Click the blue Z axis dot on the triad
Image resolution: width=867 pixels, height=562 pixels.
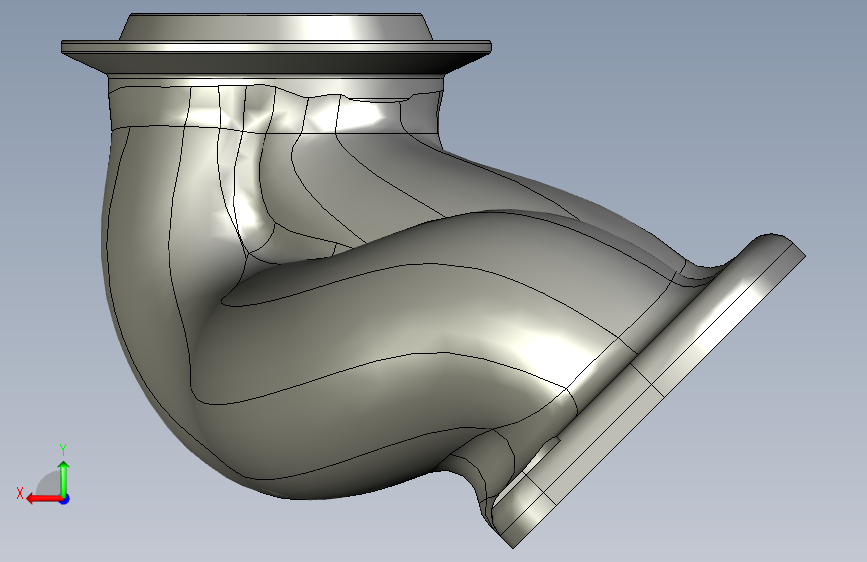(65, 499)
